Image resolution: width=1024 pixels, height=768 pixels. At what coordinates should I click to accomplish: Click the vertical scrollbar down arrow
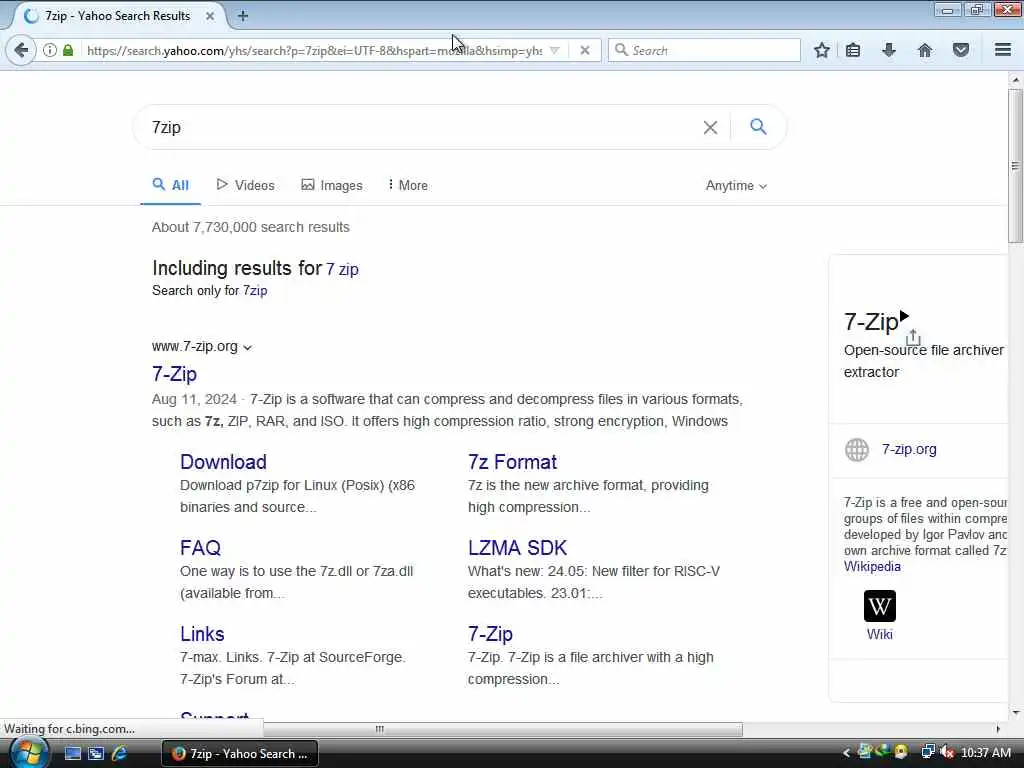coord(1016,712)
